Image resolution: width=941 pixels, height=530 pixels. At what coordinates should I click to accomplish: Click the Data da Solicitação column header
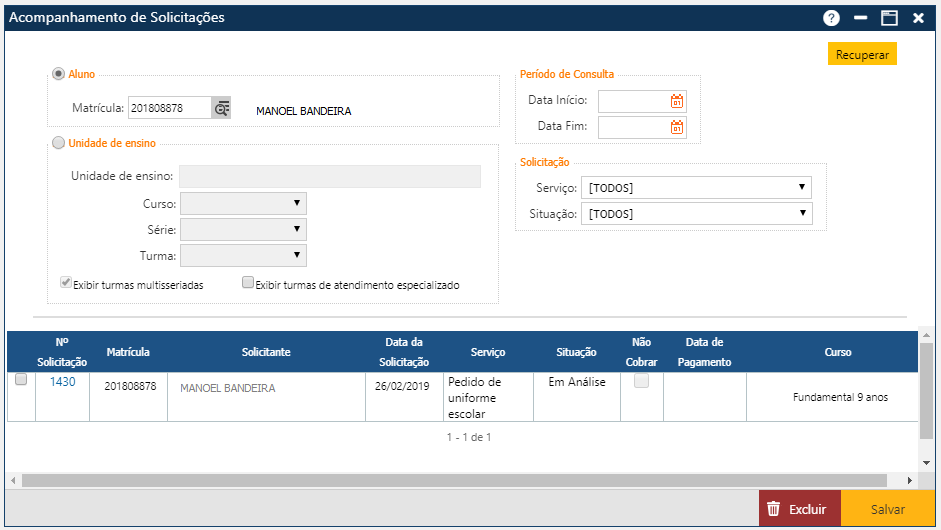(404, 352)
